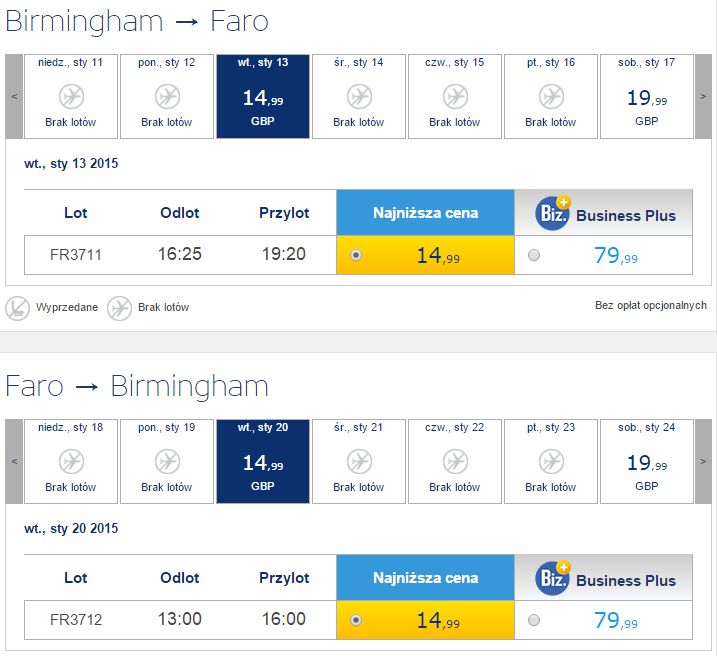Click no-flights plane icon on niedz., sty 11
Image resolution: width=717 pixels, height=656 pixels.
(x=71, y=97)
